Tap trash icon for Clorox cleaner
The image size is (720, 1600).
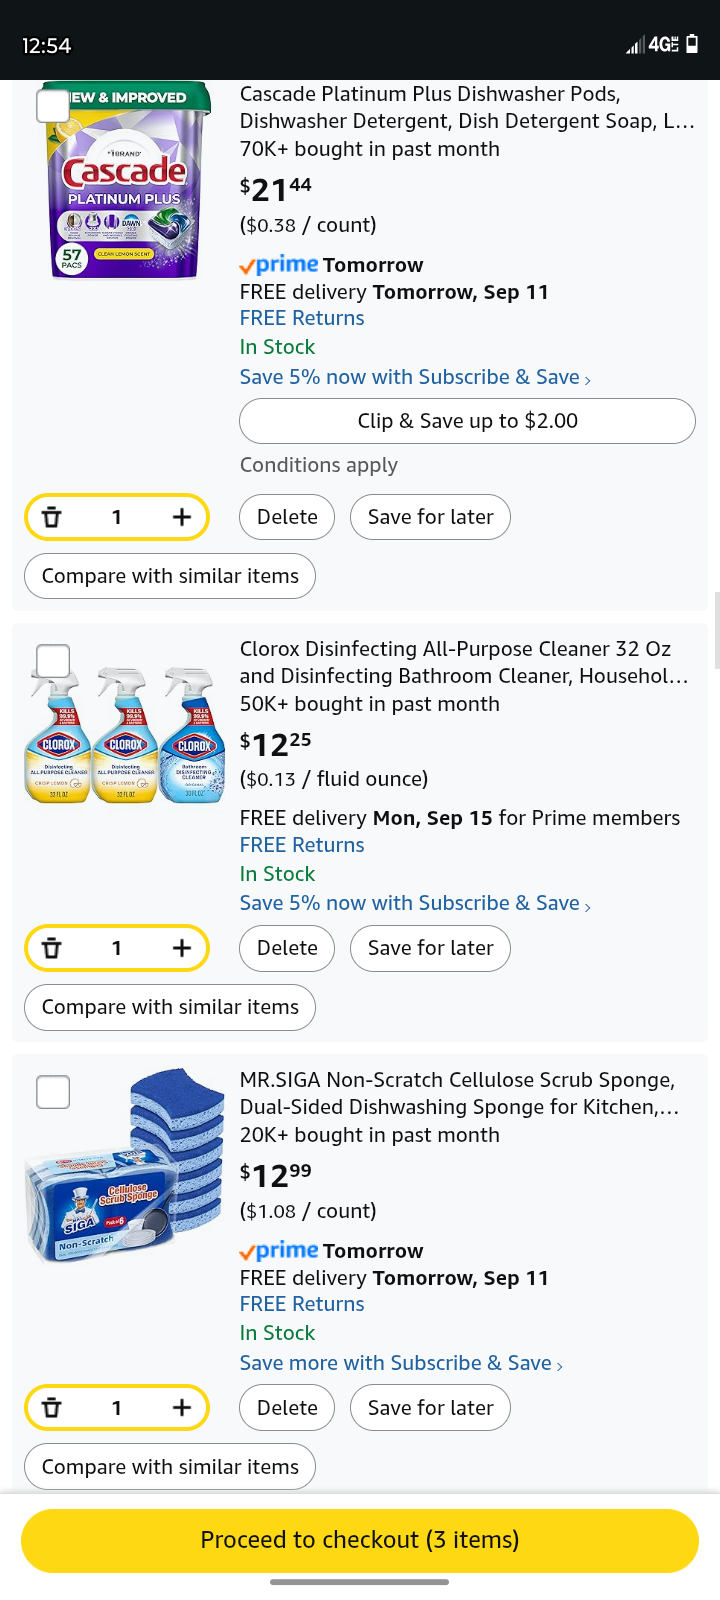pyautogui.click(x=52, y=948)
